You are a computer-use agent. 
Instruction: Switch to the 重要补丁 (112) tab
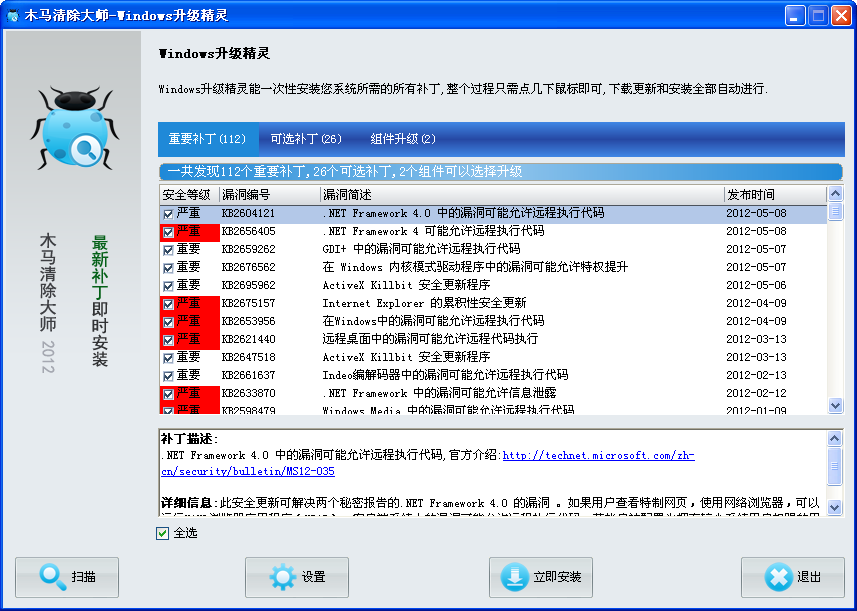point(208,139)
